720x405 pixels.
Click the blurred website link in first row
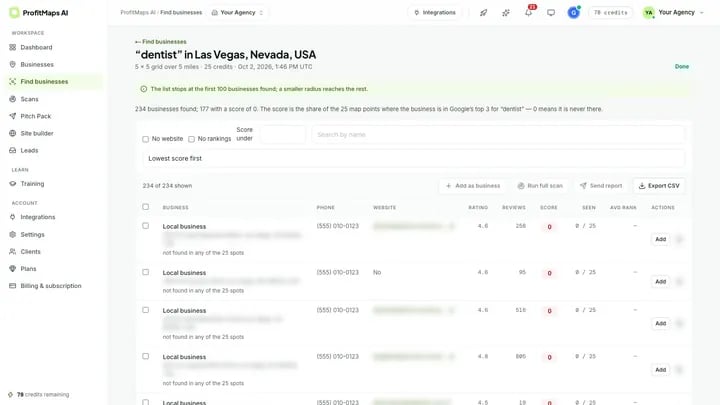pos(413,226)
